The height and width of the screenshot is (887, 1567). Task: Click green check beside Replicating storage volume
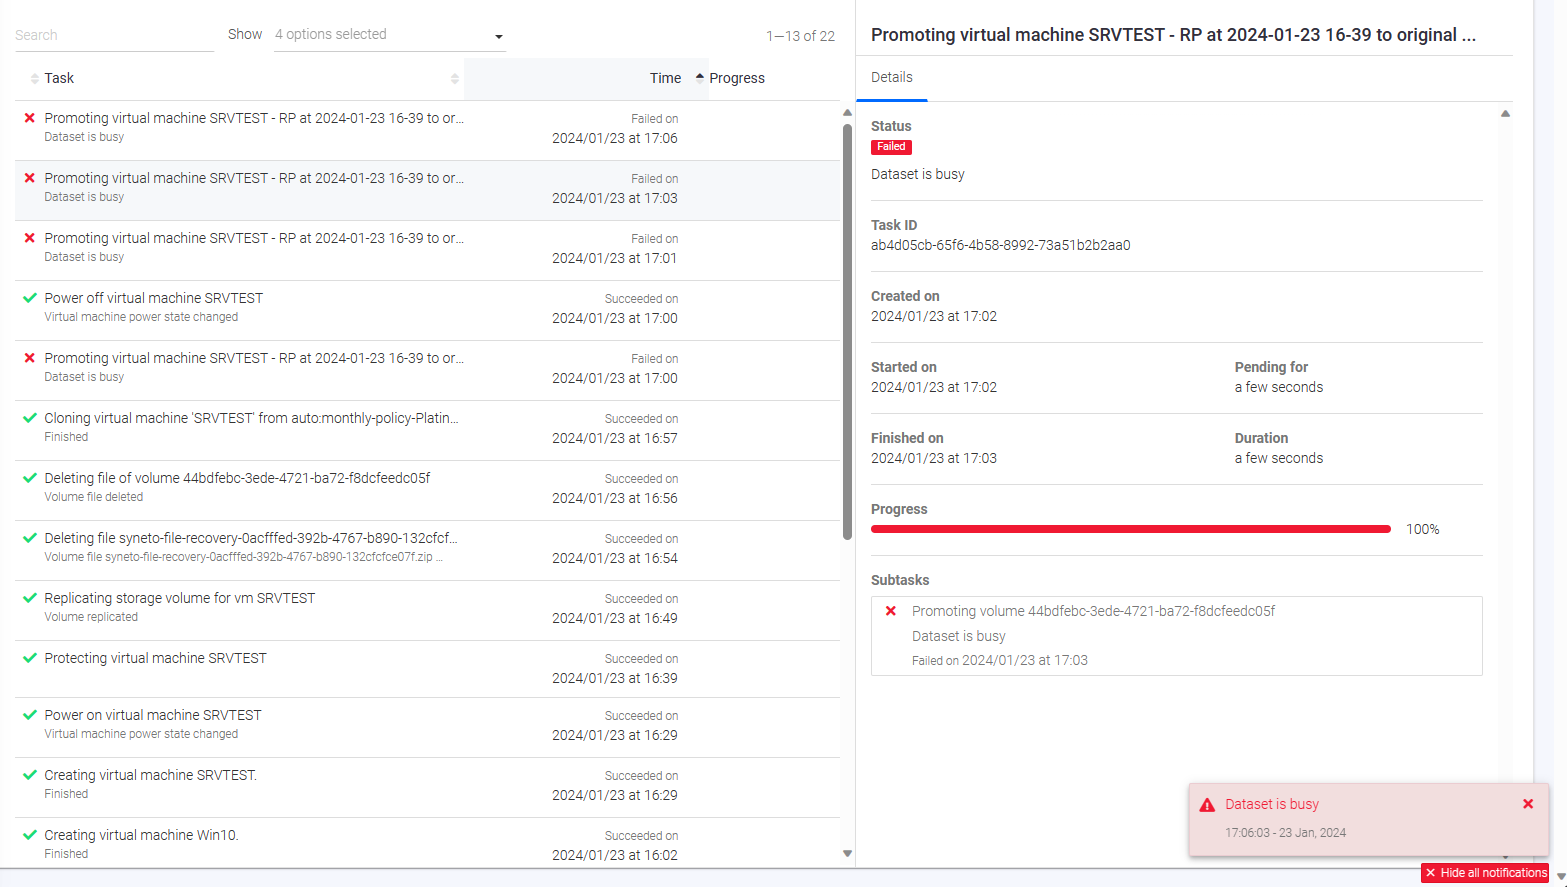coord(30,598)
